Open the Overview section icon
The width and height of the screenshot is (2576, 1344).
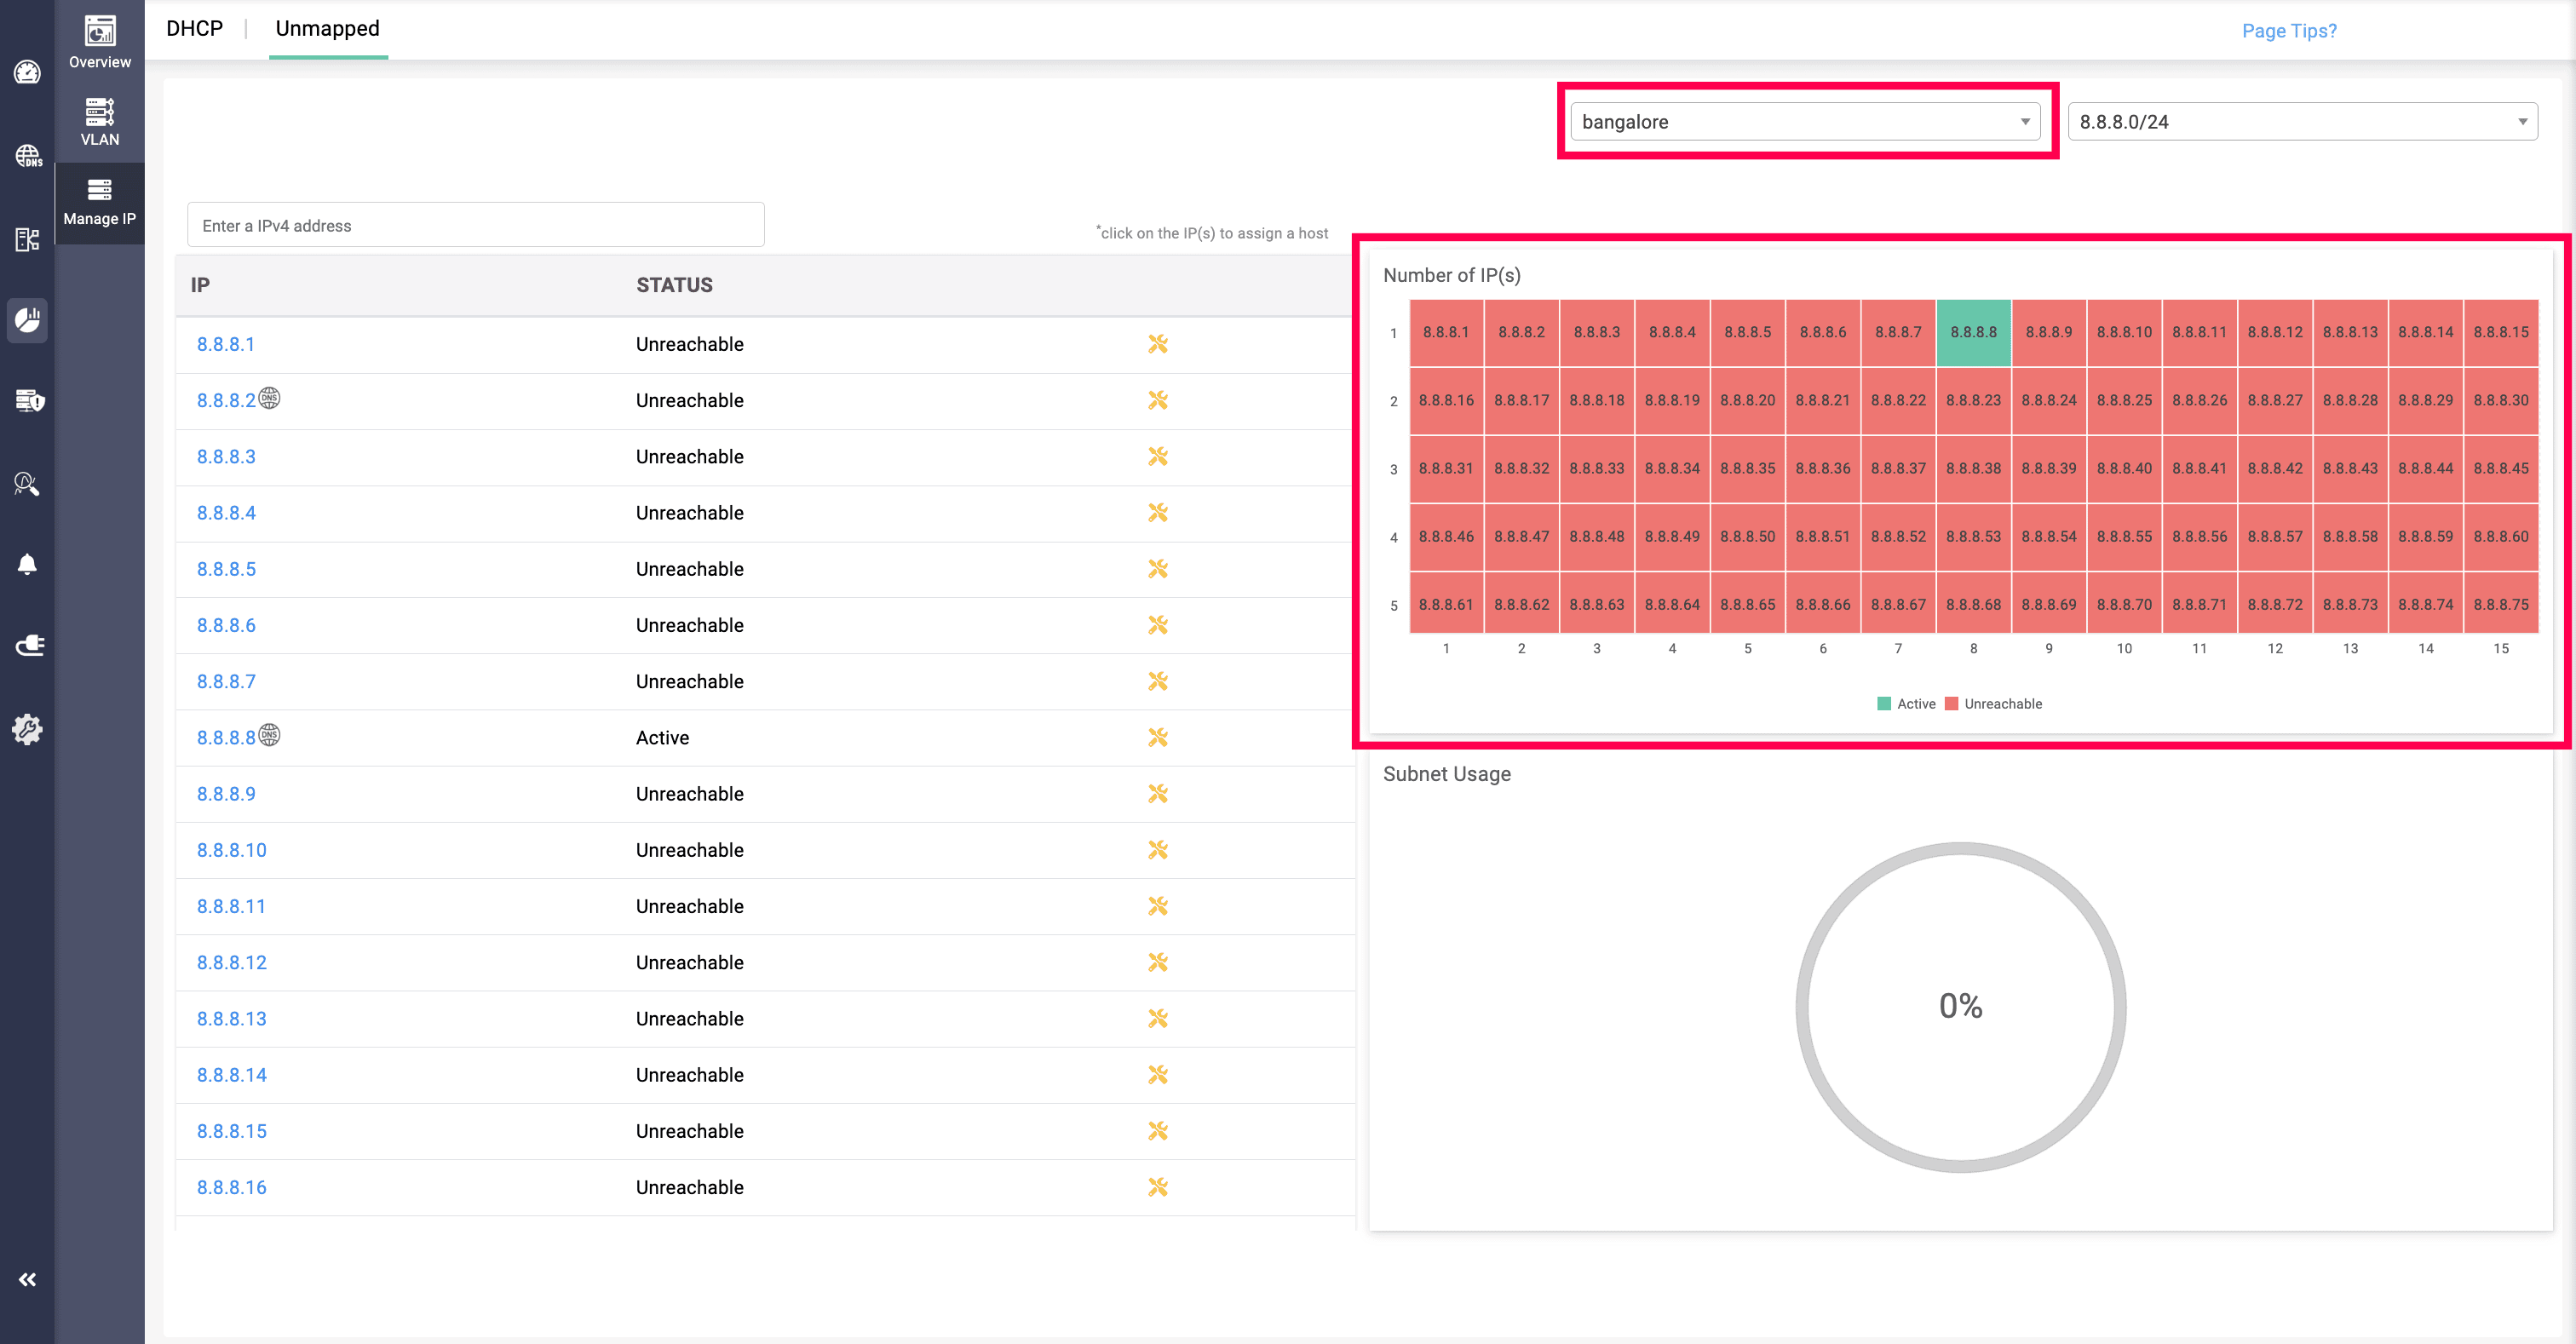99,41
